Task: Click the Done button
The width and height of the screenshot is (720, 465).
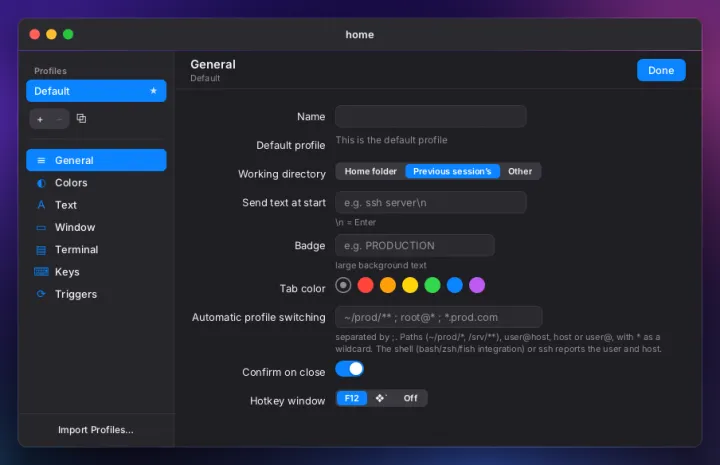Action: pos(661,70)
